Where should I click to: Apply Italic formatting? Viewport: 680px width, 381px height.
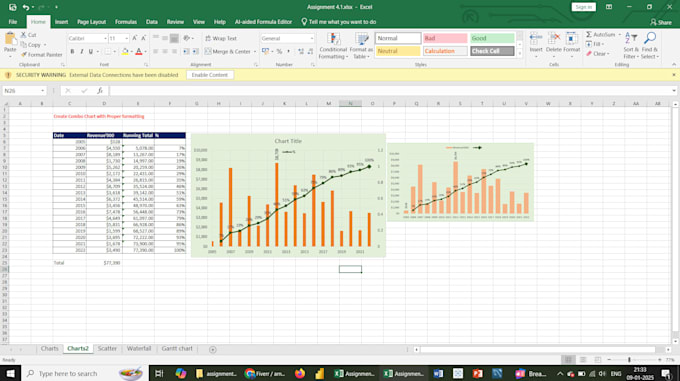[x=82, y=52]
